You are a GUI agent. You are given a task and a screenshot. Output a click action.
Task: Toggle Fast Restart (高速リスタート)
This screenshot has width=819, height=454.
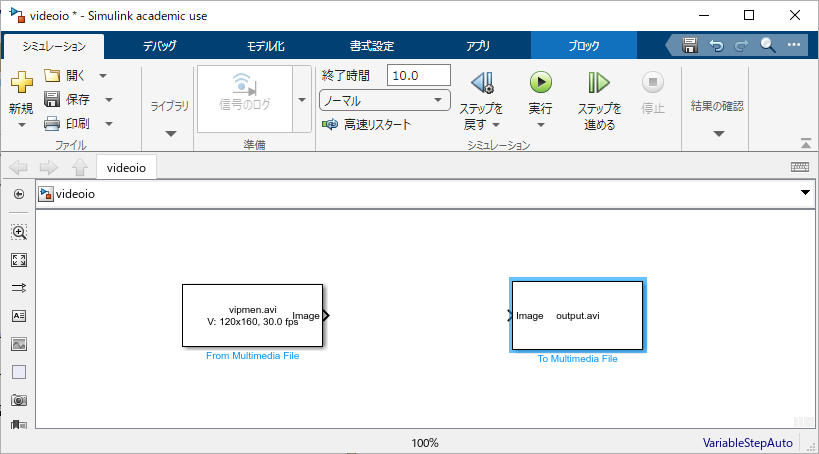(x=366, y=125)
